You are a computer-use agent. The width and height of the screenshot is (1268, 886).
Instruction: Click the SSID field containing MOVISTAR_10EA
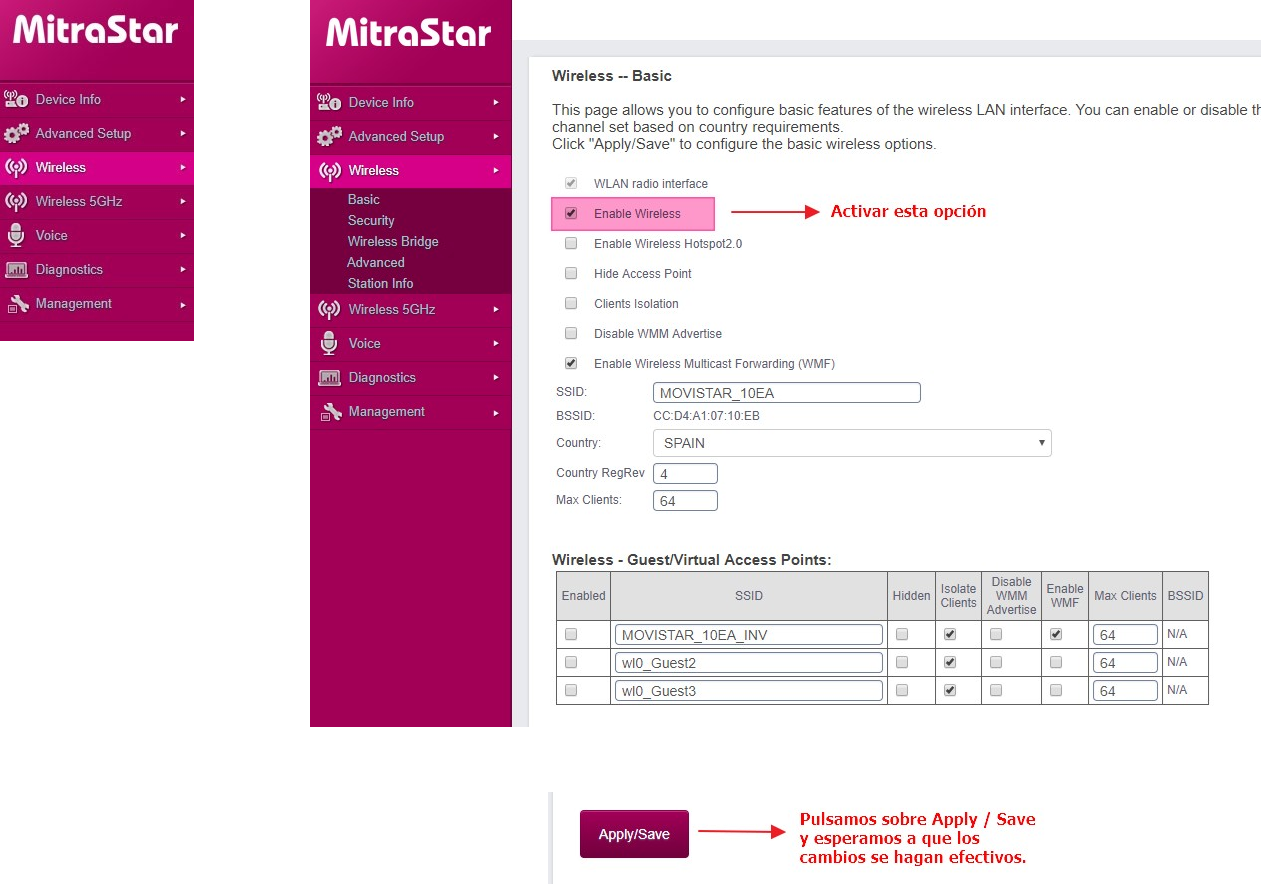[x=786, y=393]
